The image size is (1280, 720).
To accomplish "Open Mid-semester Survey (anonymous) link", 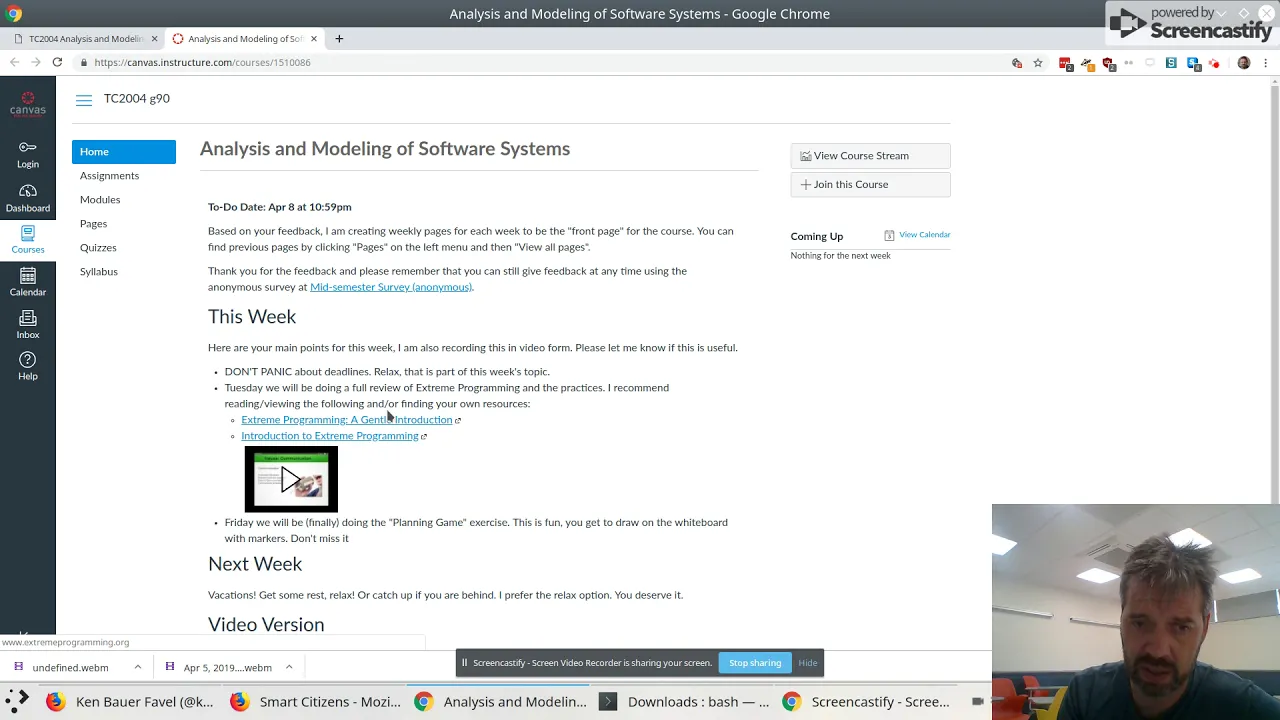I will [391, 287].
